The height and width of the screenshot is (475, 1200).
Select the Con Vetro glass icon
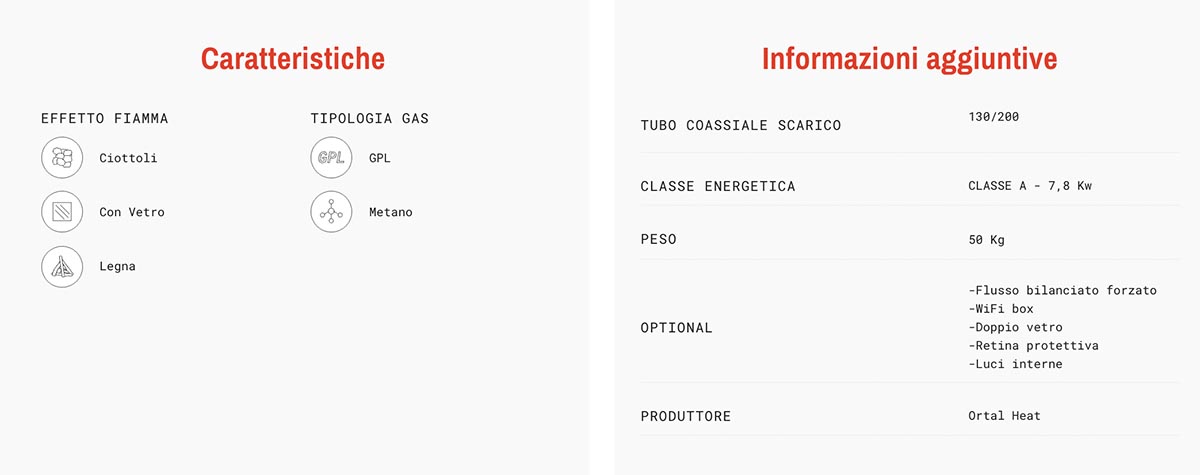62,212
